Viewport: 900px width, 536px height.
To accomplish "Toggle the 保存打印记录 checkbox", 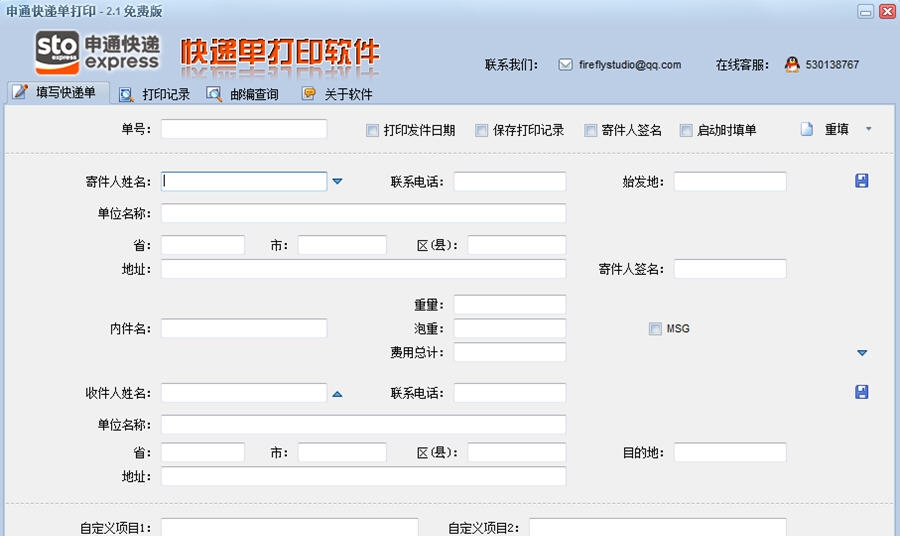I will (482, 131).
